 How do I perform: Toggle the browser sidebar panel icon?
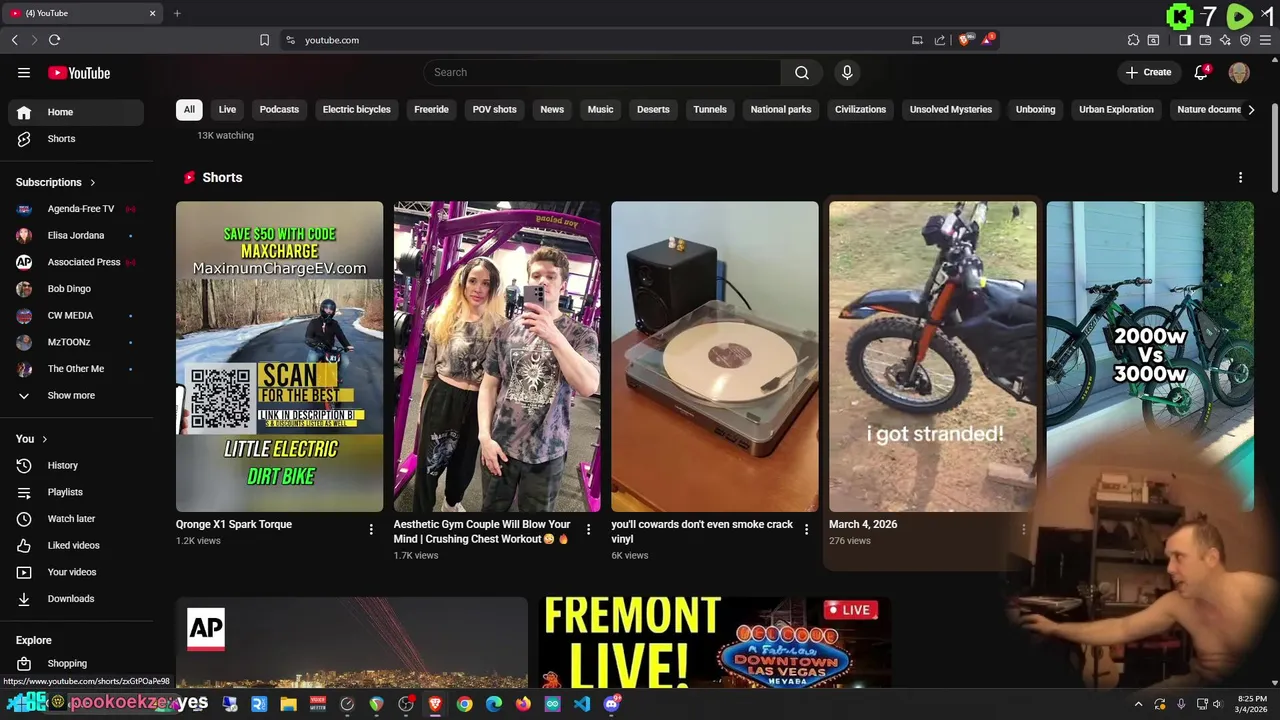click(x=1185, y=40)
